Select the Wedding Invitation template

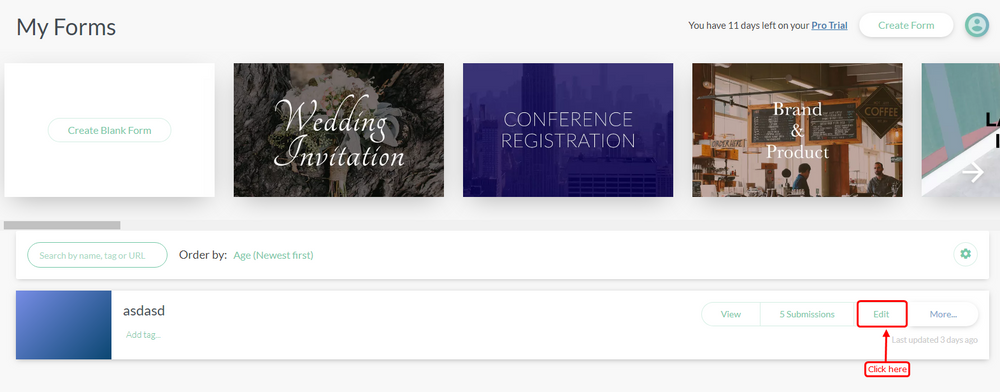pyautogui.click(x=339, y=130)
